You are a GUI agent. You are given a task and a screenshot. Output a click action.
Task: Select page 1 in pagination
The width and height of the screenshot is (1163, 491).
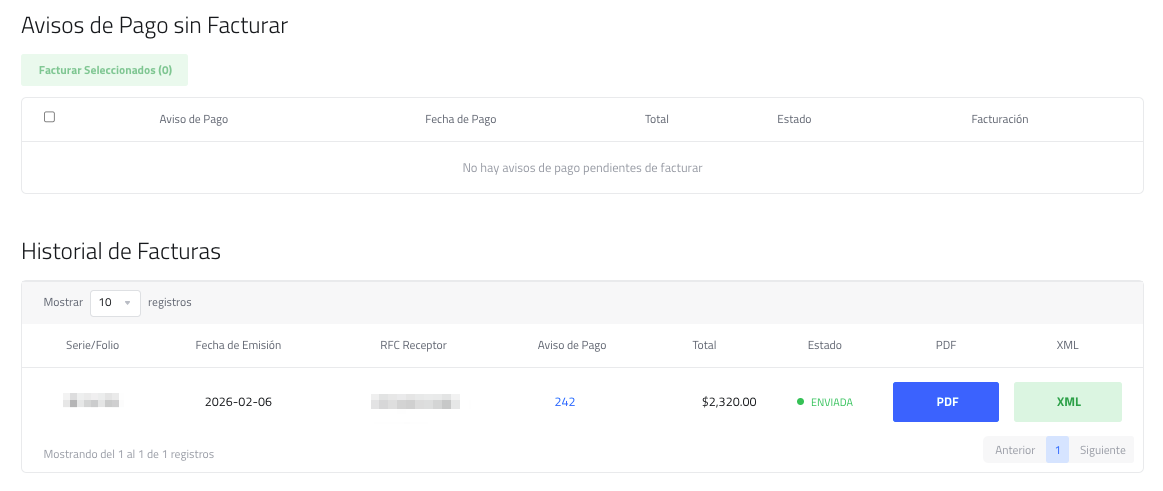coord(1057,450)
